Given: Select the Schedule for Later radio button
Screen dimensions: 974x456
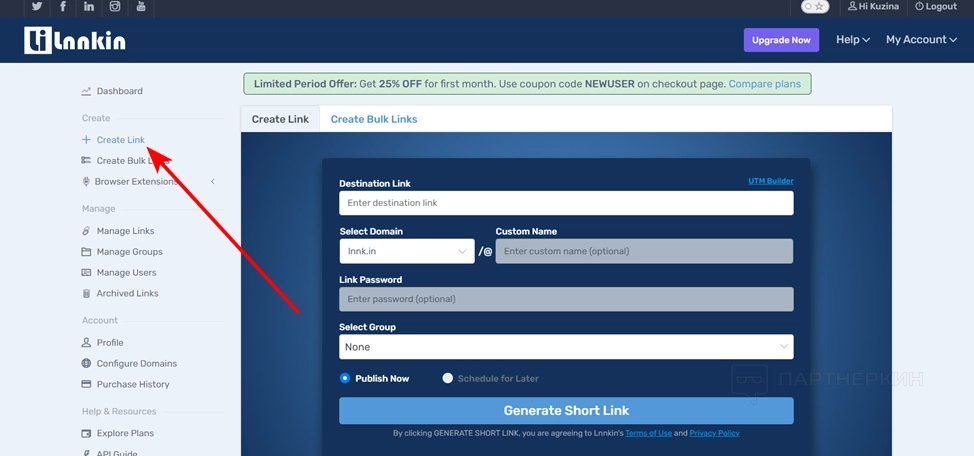Looking at the screenshot, I should pos(447,378).
